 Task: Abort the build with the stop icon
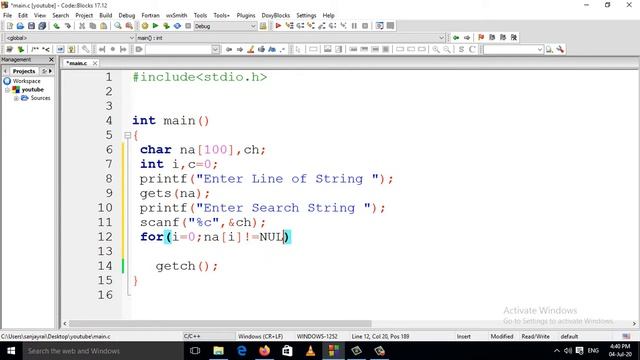188,26
